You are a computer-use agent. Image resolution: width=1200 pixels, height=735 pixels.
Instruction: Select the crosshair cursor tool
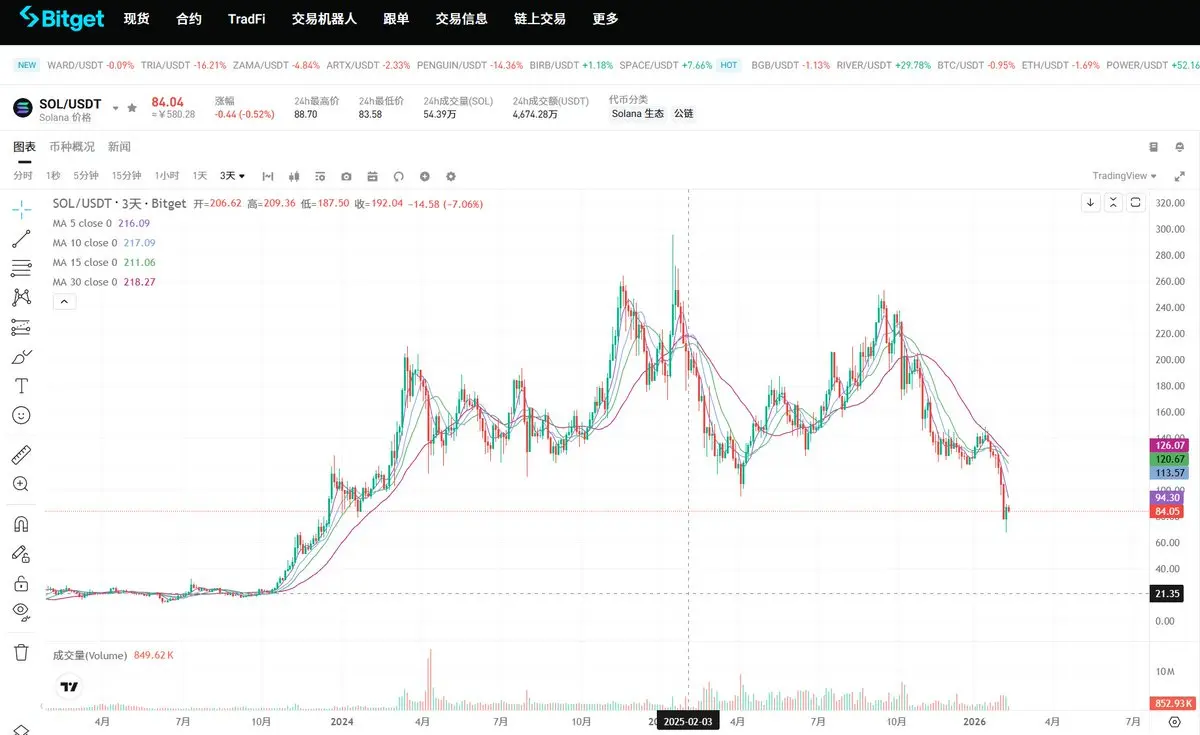(21, 210)
